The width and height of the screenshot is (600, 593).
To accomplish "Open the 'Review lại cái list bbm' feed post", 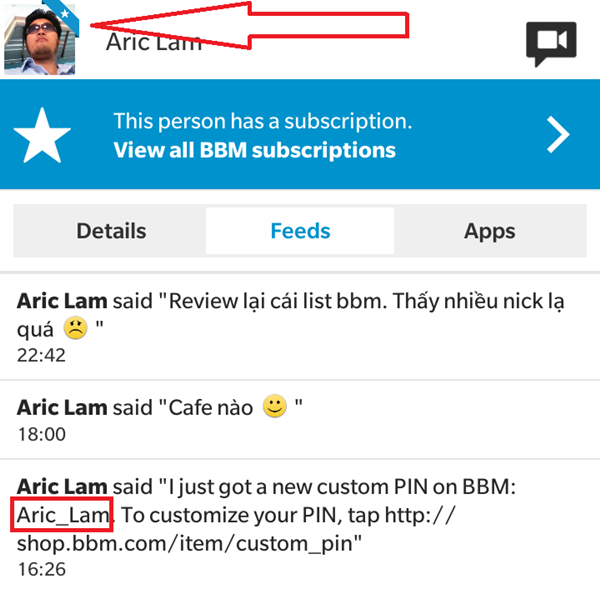I will click(300, 327).
